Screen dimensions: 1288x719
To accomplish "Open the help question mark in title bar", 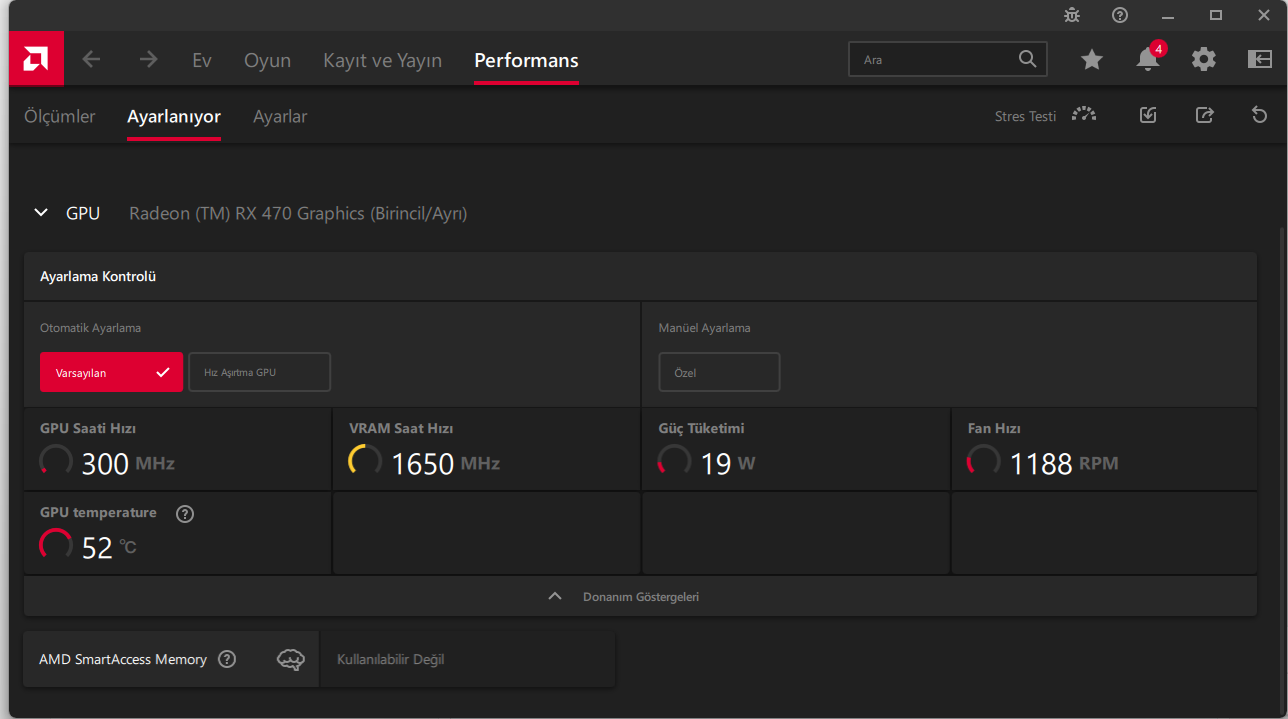I will [1120, 15].
